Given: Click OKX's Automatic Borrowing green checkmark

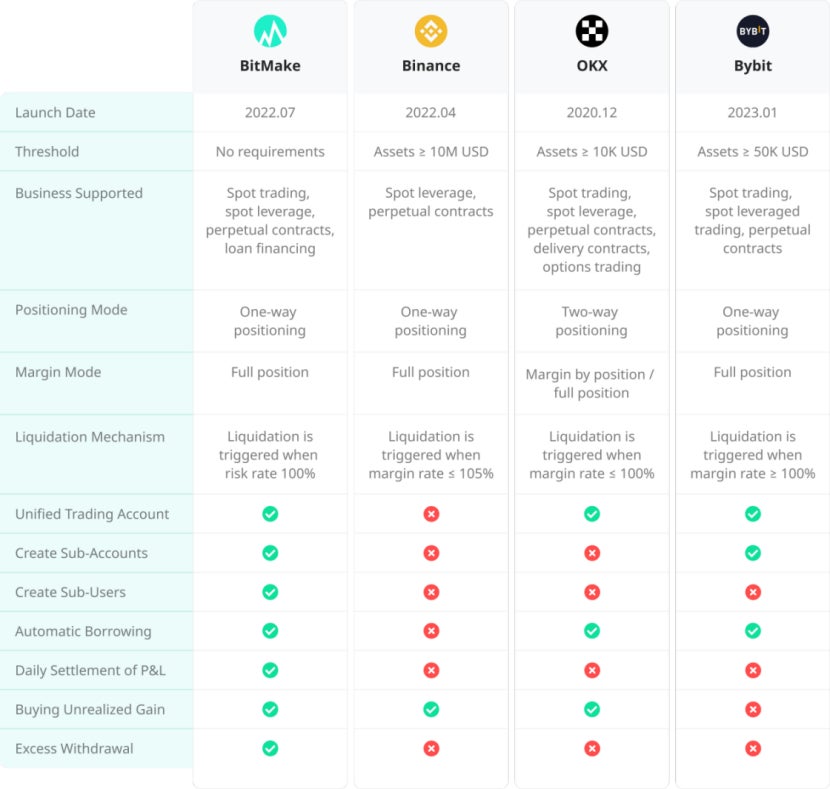Looking at the screenshot, I should click(592, 631).
